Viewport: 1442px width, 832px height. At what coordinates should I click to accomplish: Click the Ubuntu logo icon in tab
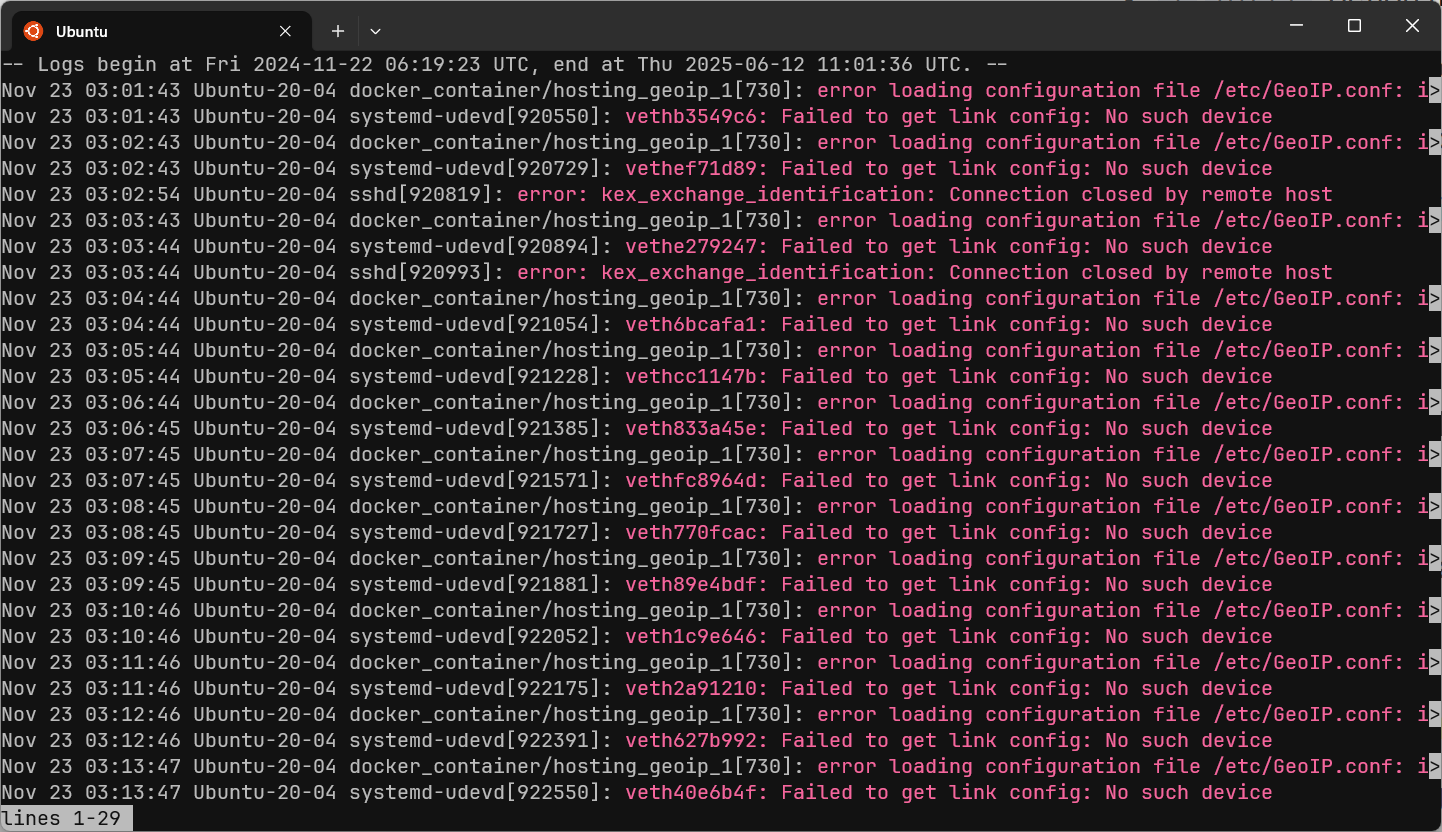click(x=33, y=31)
